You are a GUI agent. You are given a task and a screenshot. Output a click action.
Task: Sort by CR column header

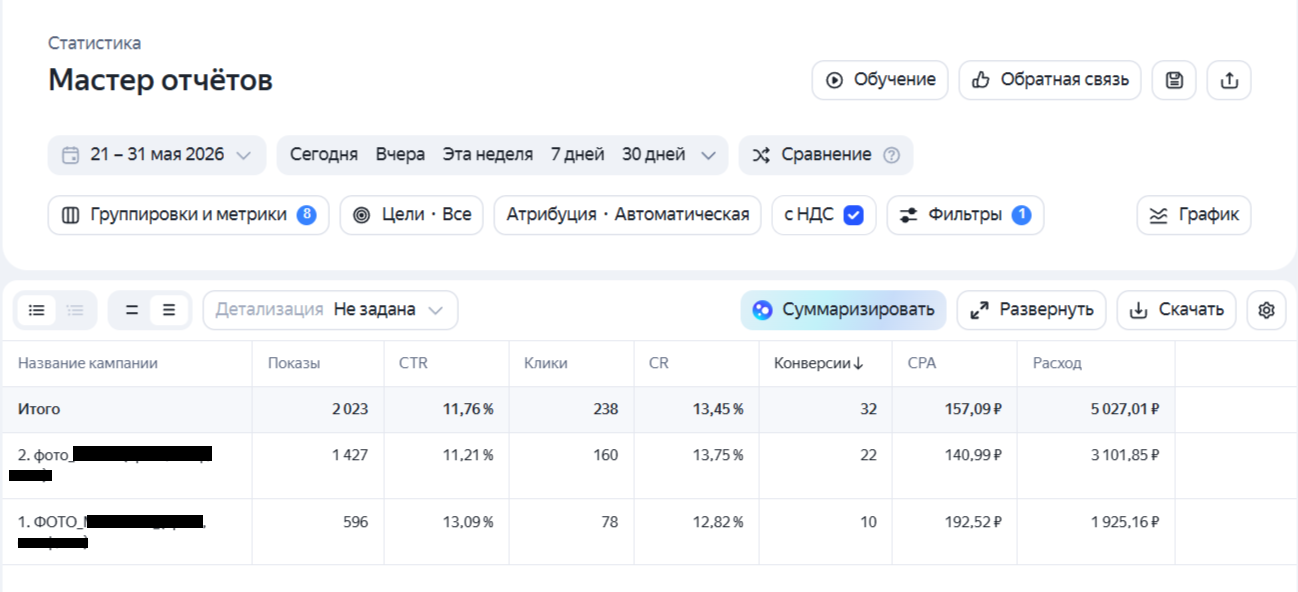click(659, 364)
